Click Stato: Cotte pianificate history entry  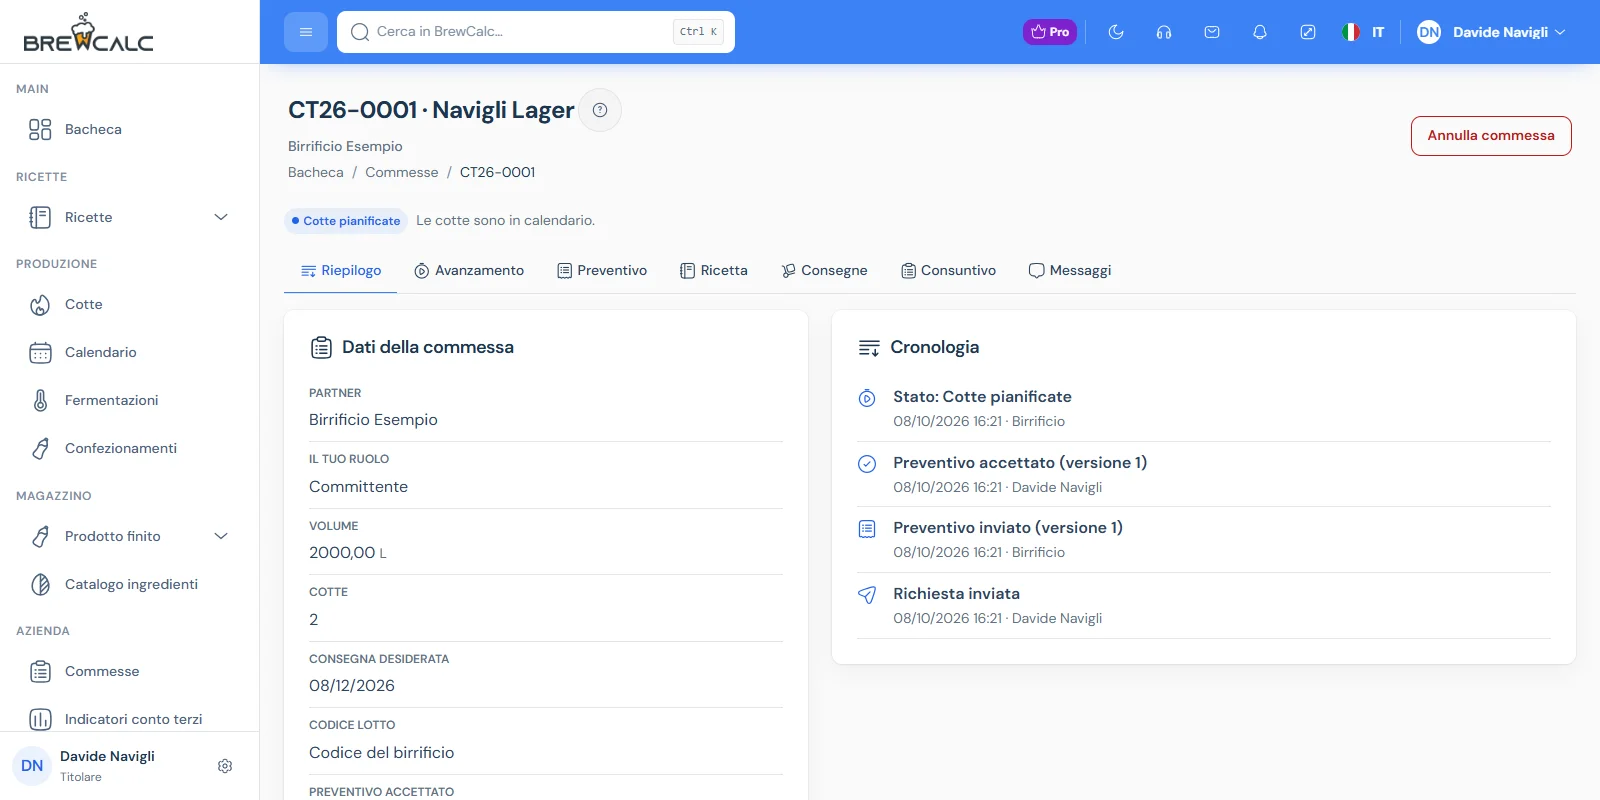pos(1204,408)
